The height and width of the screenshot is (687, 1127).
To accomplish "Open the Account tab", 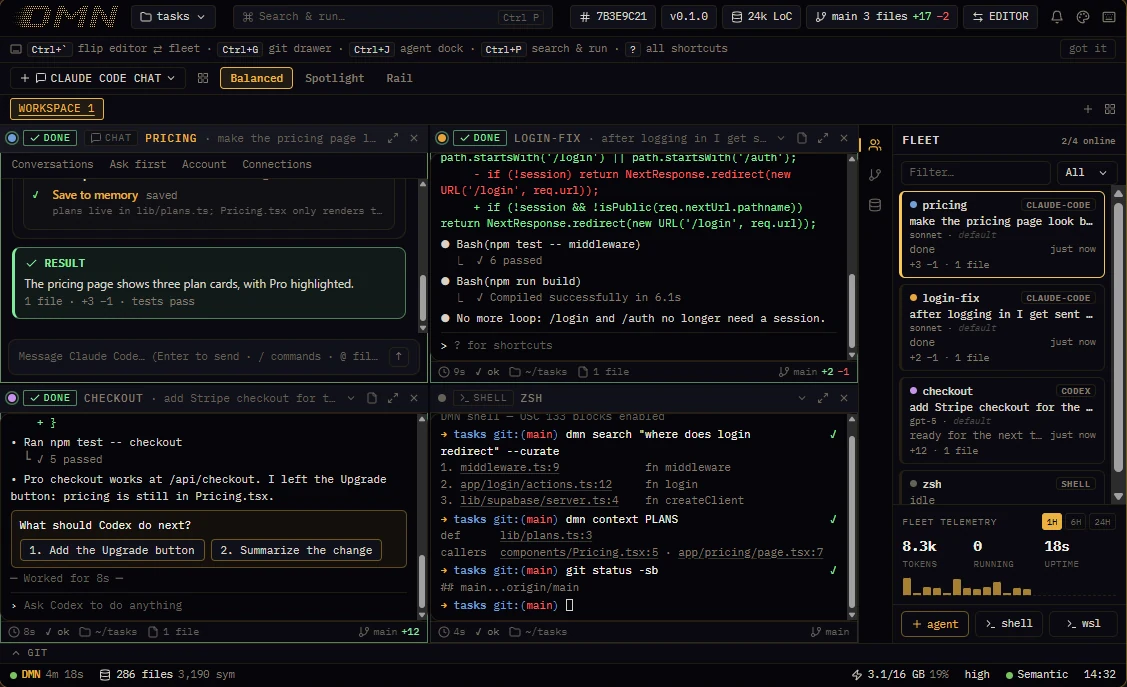I will tap(204, 165).
